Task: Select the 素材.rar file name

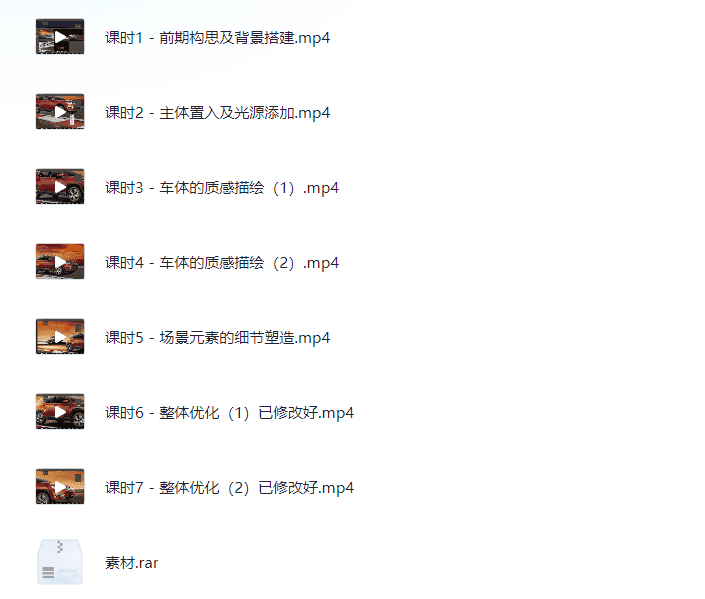Action: coord(132,563)
